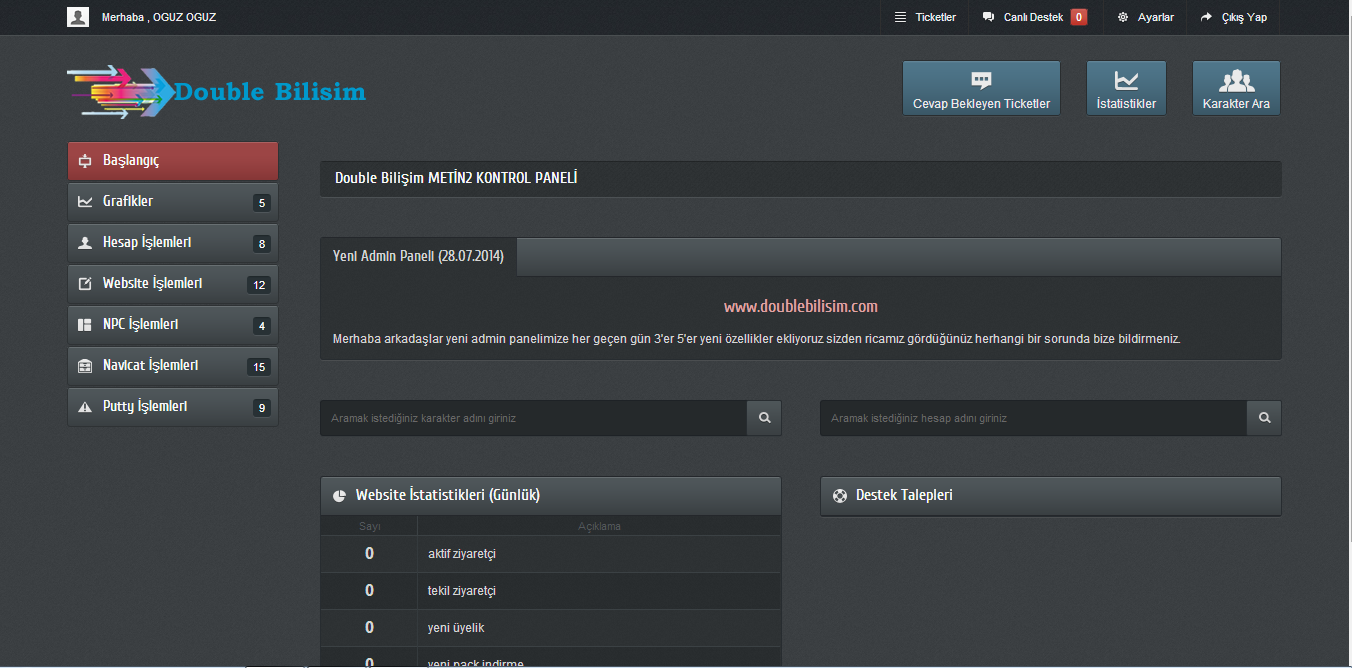Open Cevap Bekleyen Ticketler button
The width and height of the screenshot is (1352, 668).
pyautogui.click(x=981, y=88)
